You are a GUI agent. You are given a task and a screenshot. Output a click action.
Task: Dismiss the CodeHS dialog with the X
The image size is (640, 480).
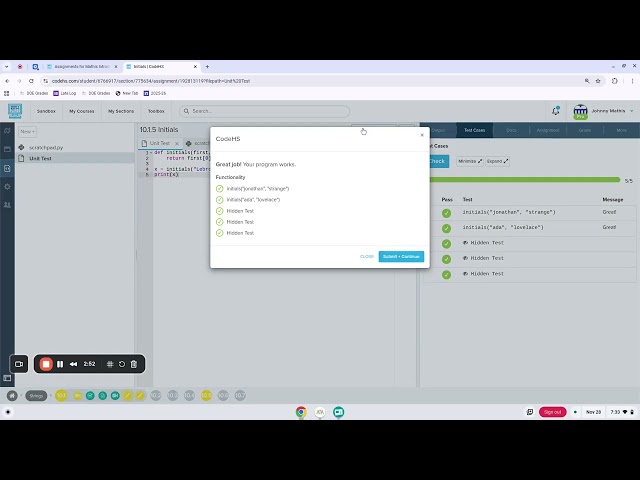422,135
